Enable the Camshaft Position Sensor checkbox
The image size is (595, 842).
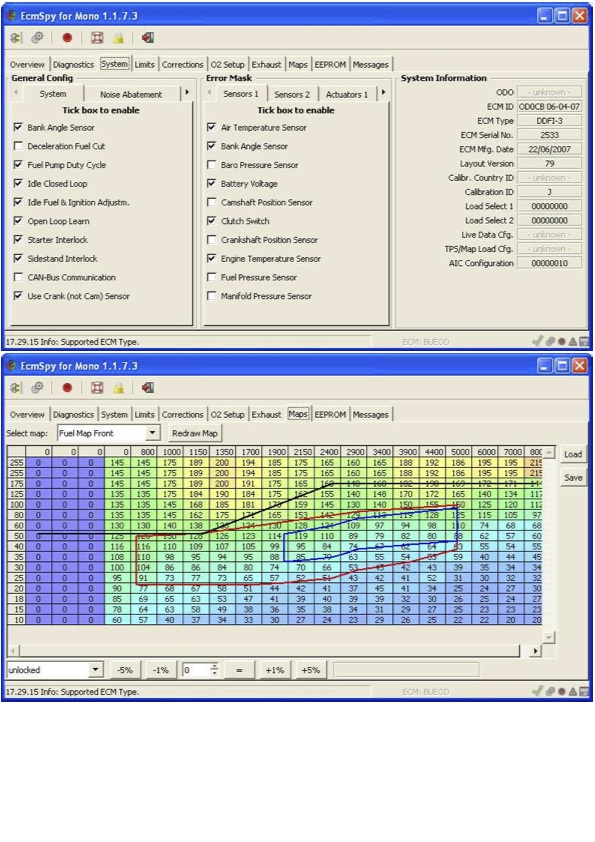(x=212, y=202)
